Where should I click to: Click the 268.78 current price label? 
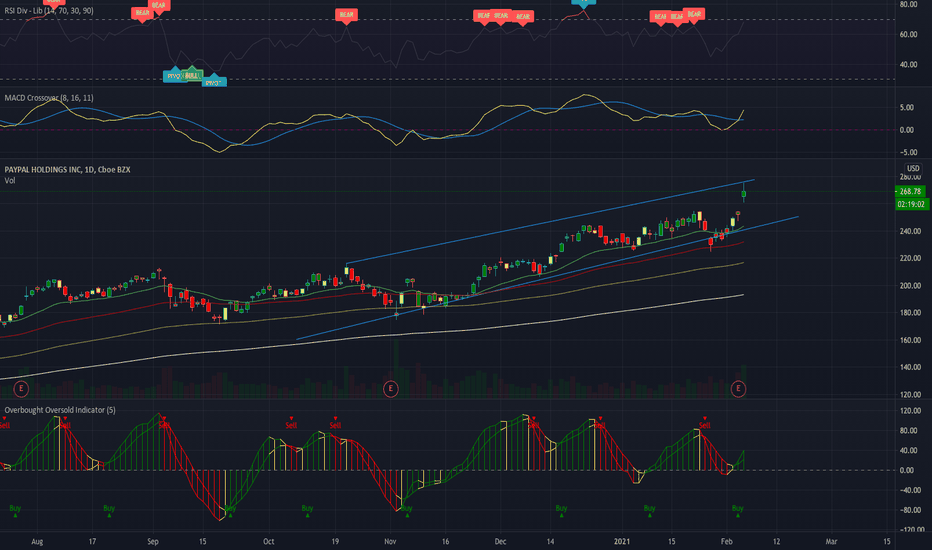pos(910,191)
